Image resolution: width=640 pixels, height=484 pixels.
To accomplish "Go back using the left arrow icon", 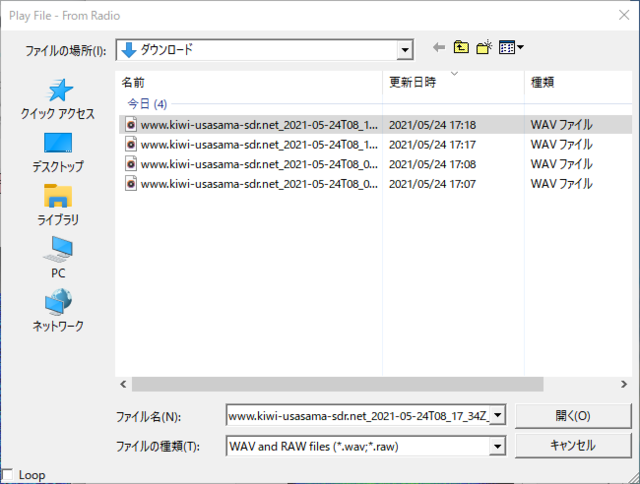I will click(x=439, y=48).
